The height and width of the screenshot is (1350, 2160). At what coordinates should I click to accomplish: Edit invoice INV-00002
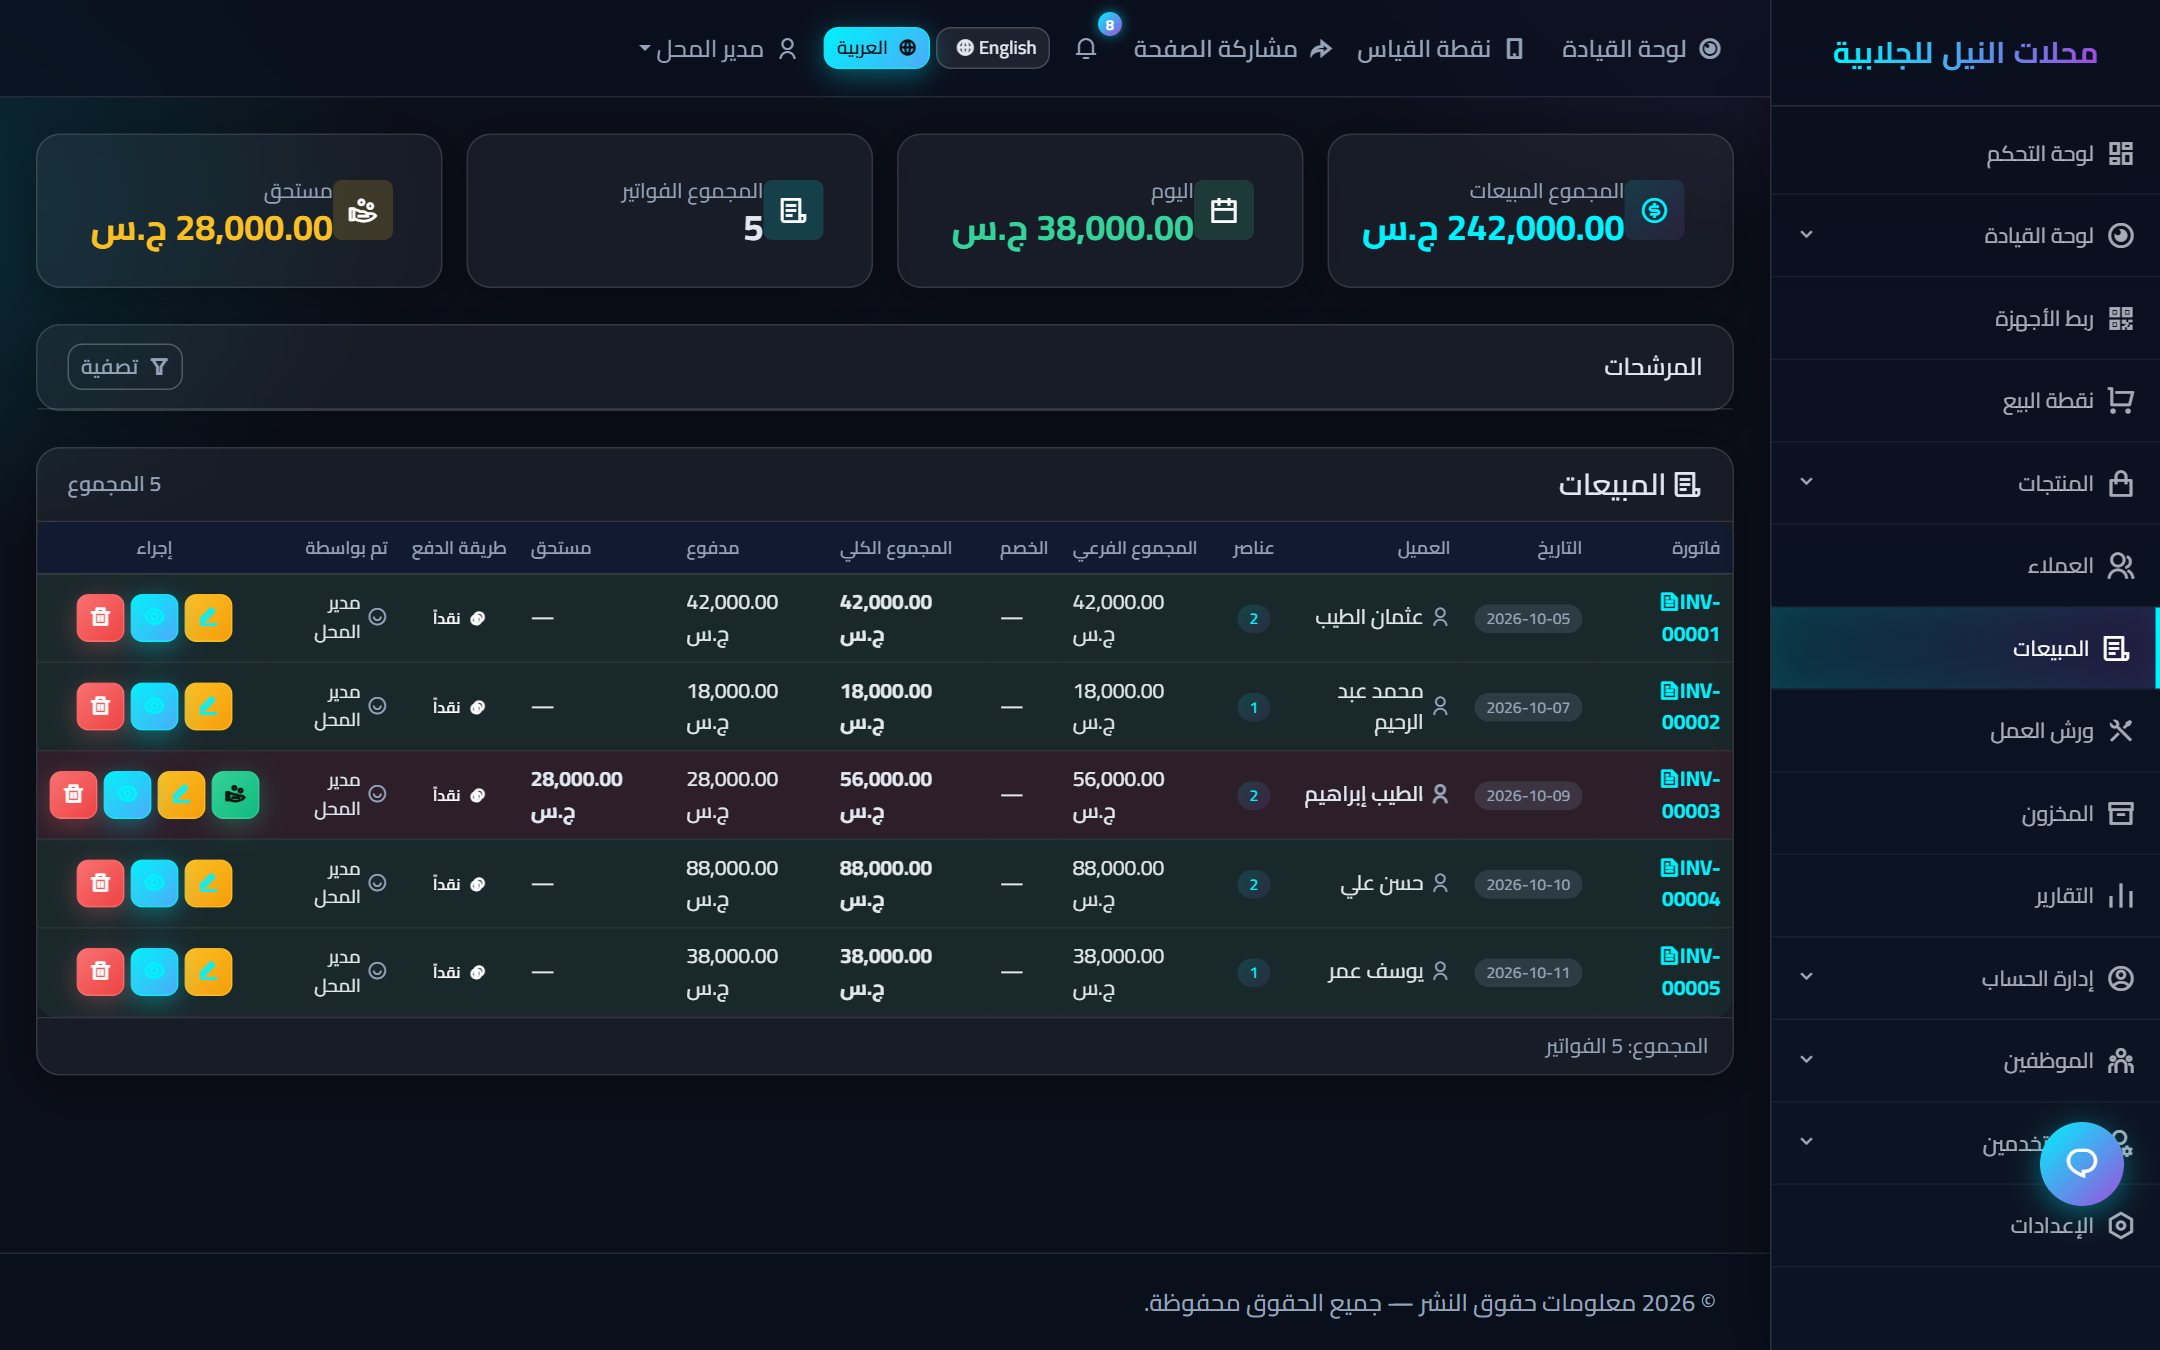click(208, 707)
